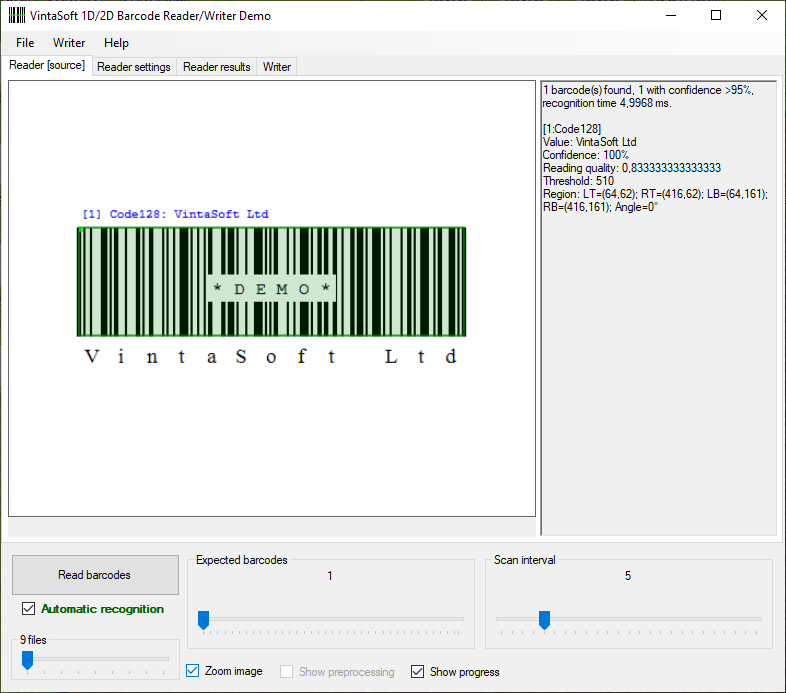Select the Reader [source] tab
The height and width of the screenshot is (693, 786).
47,65
